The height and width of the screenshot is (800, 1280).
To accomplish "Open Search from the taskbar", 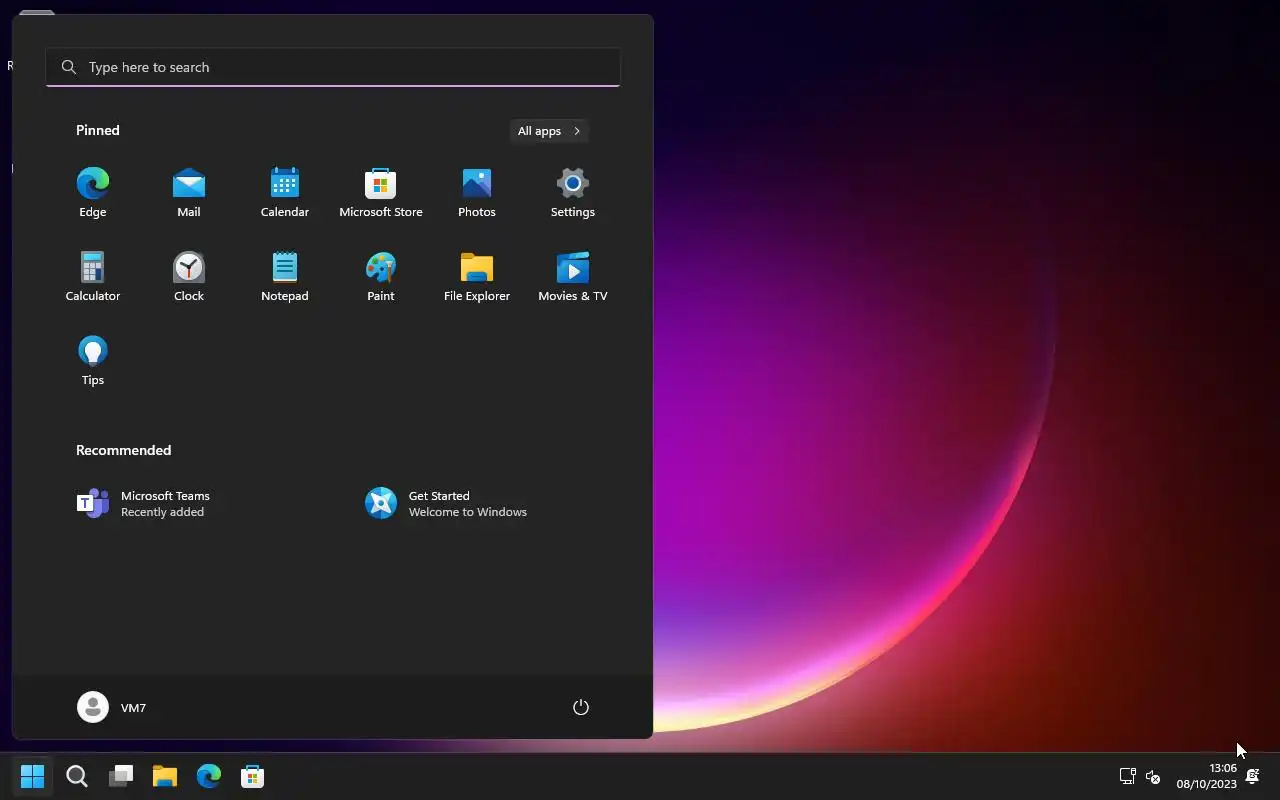I will (77, 776).
